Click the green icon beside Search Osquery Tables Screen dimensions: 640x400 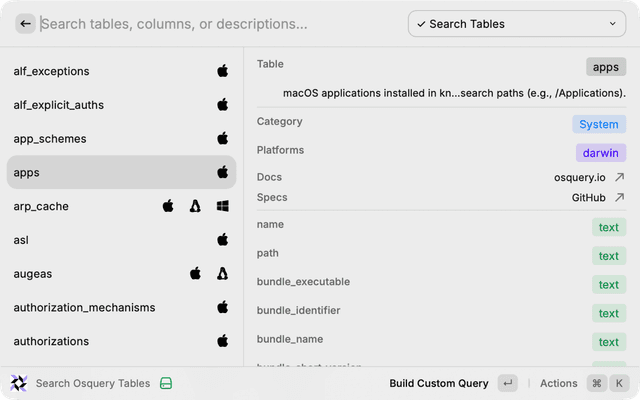167,383
